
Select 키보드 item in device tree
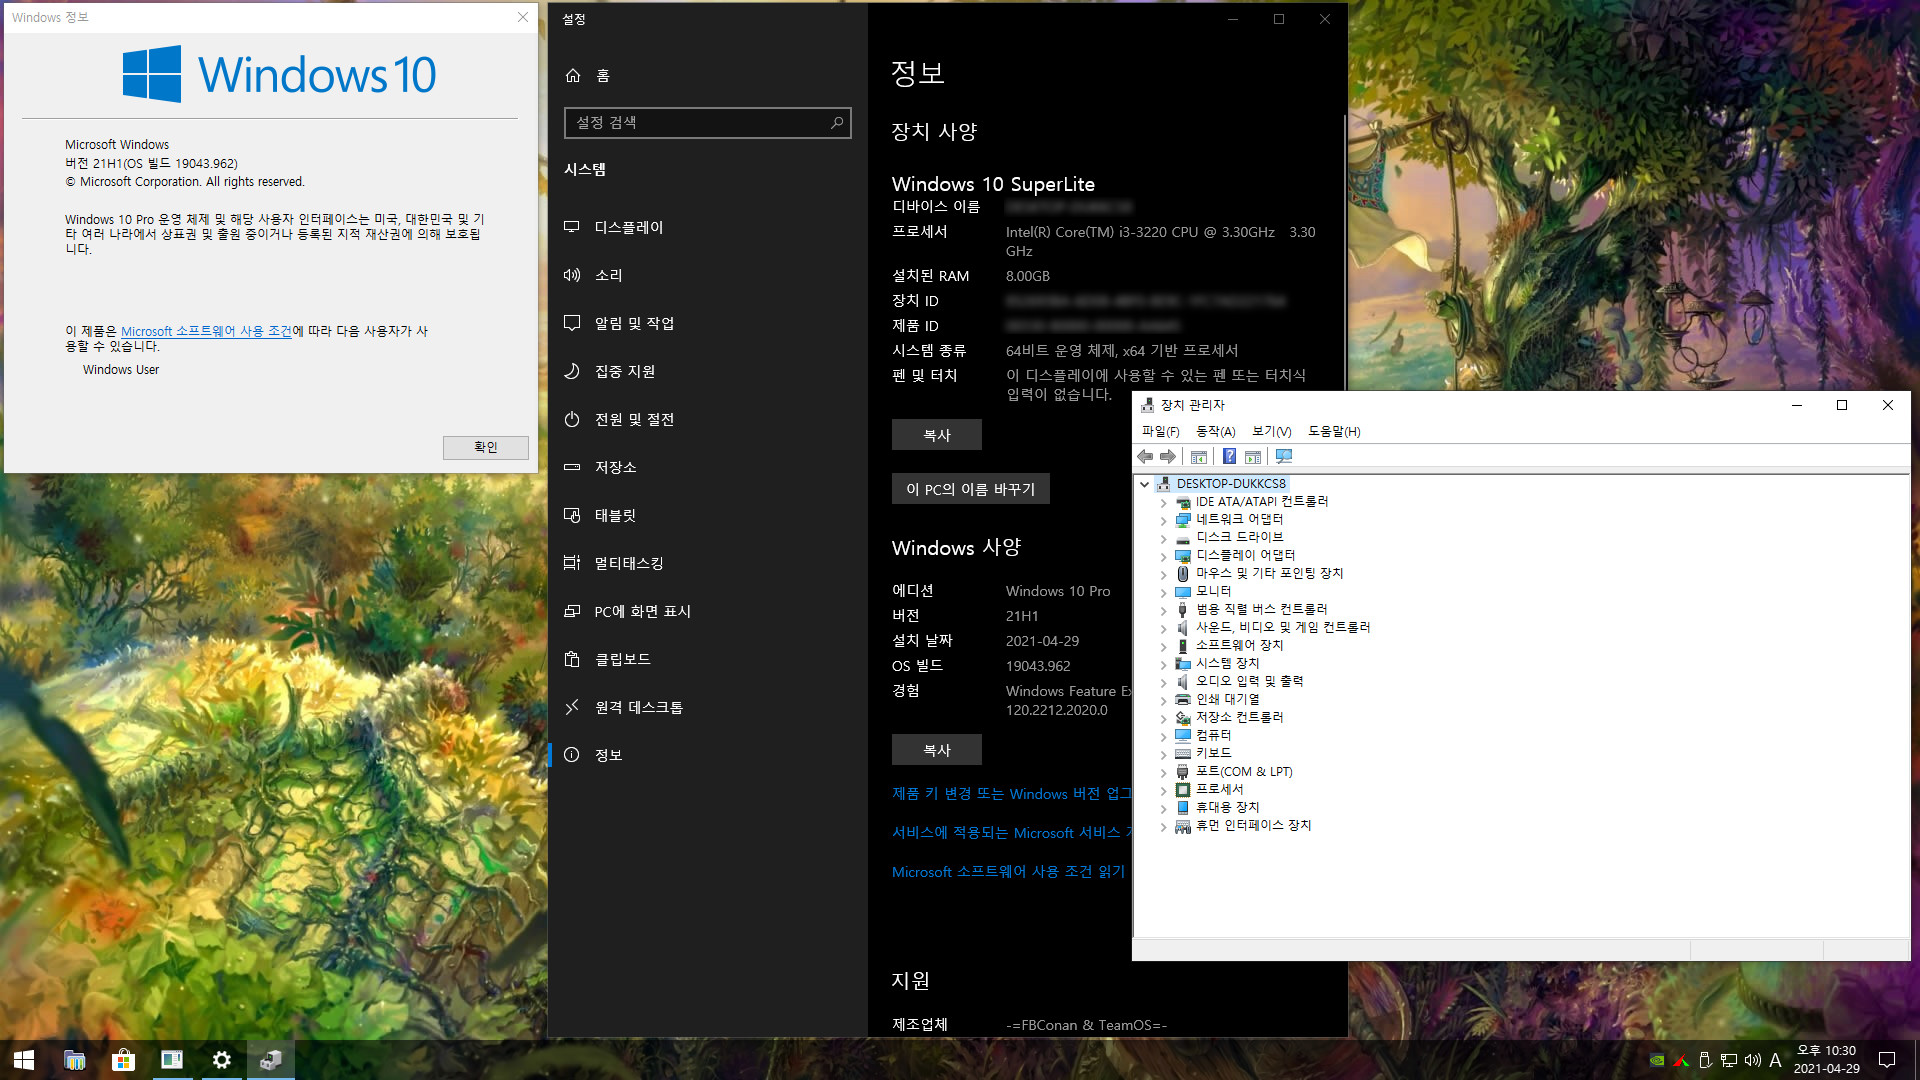(1213, 753)
